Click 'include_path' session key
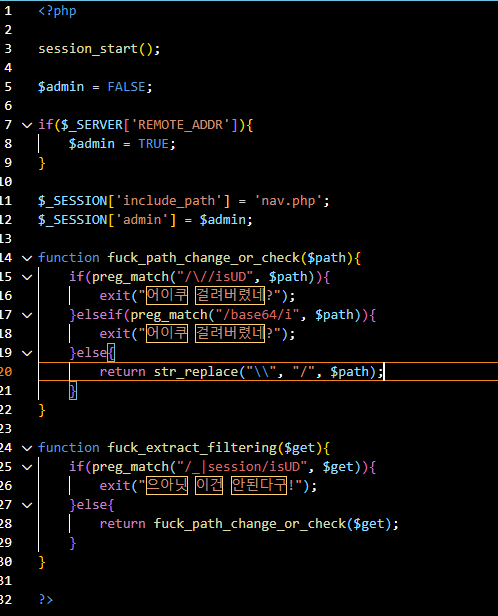This screenshot has height=616, width=498. (169, 201)
